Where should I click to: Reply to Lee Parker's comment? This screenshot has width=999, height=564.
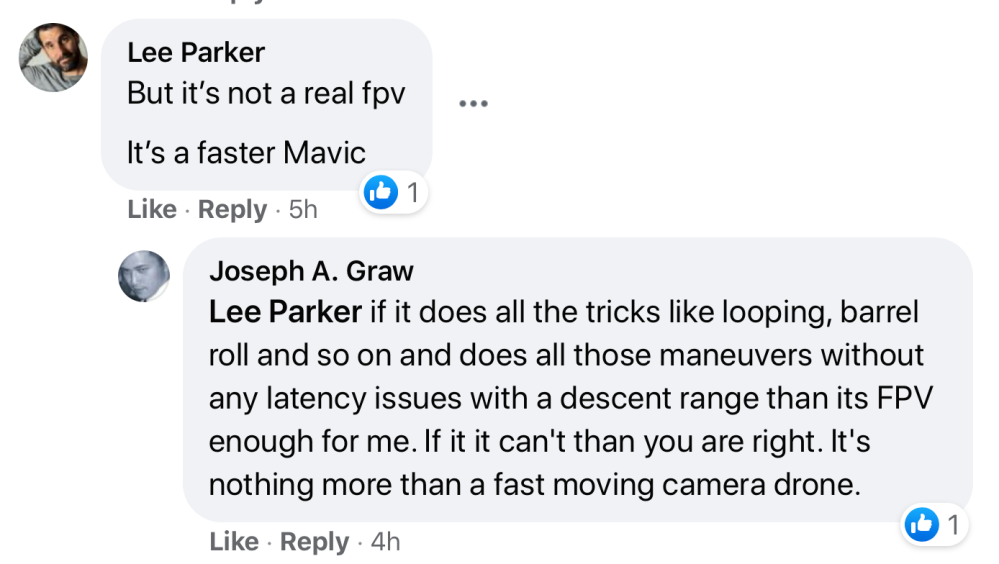232,210
